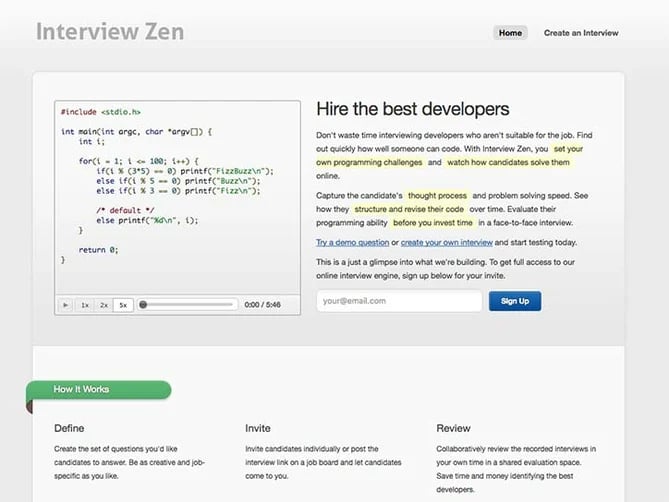Click the middle of the playback progress track
This screenshot has height=502, width=669.
click(x=190, y=304)
